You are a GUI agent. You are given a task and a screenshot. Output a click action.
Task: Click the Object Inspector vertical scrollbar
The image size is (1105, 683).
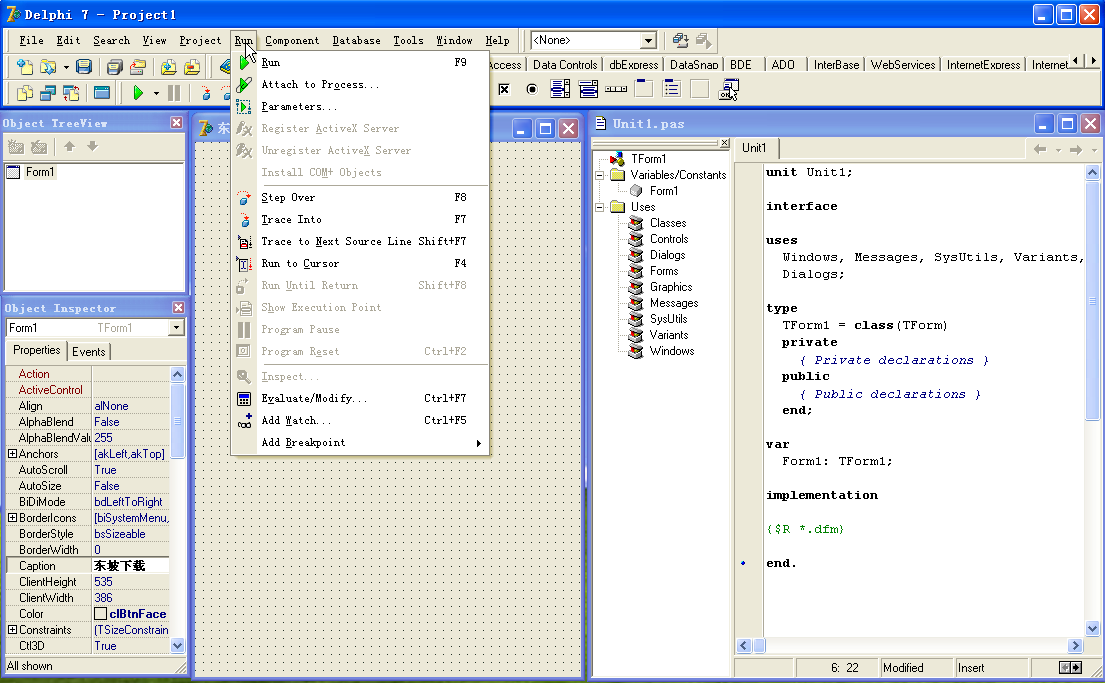coord(177,509)
